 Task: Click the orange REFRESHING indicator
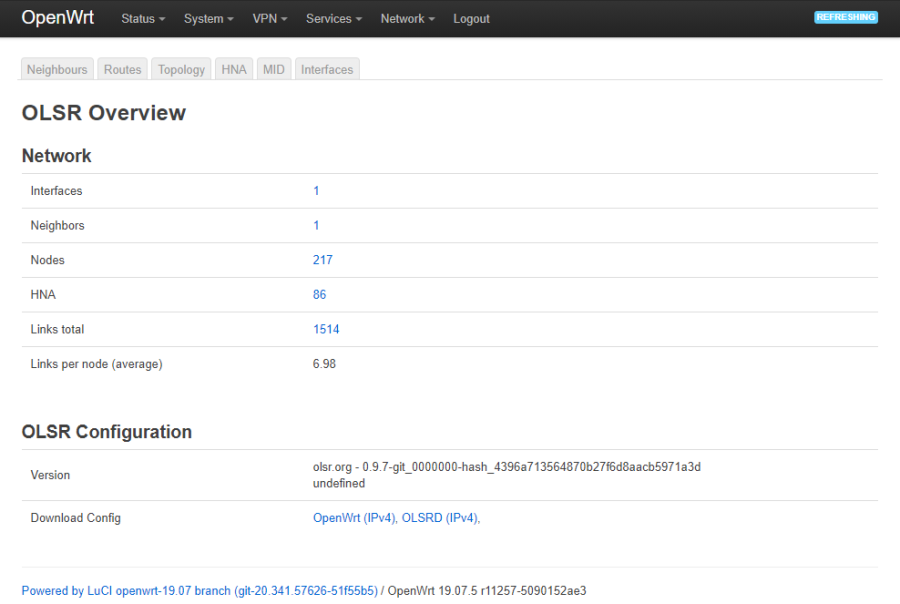[845, 16]
